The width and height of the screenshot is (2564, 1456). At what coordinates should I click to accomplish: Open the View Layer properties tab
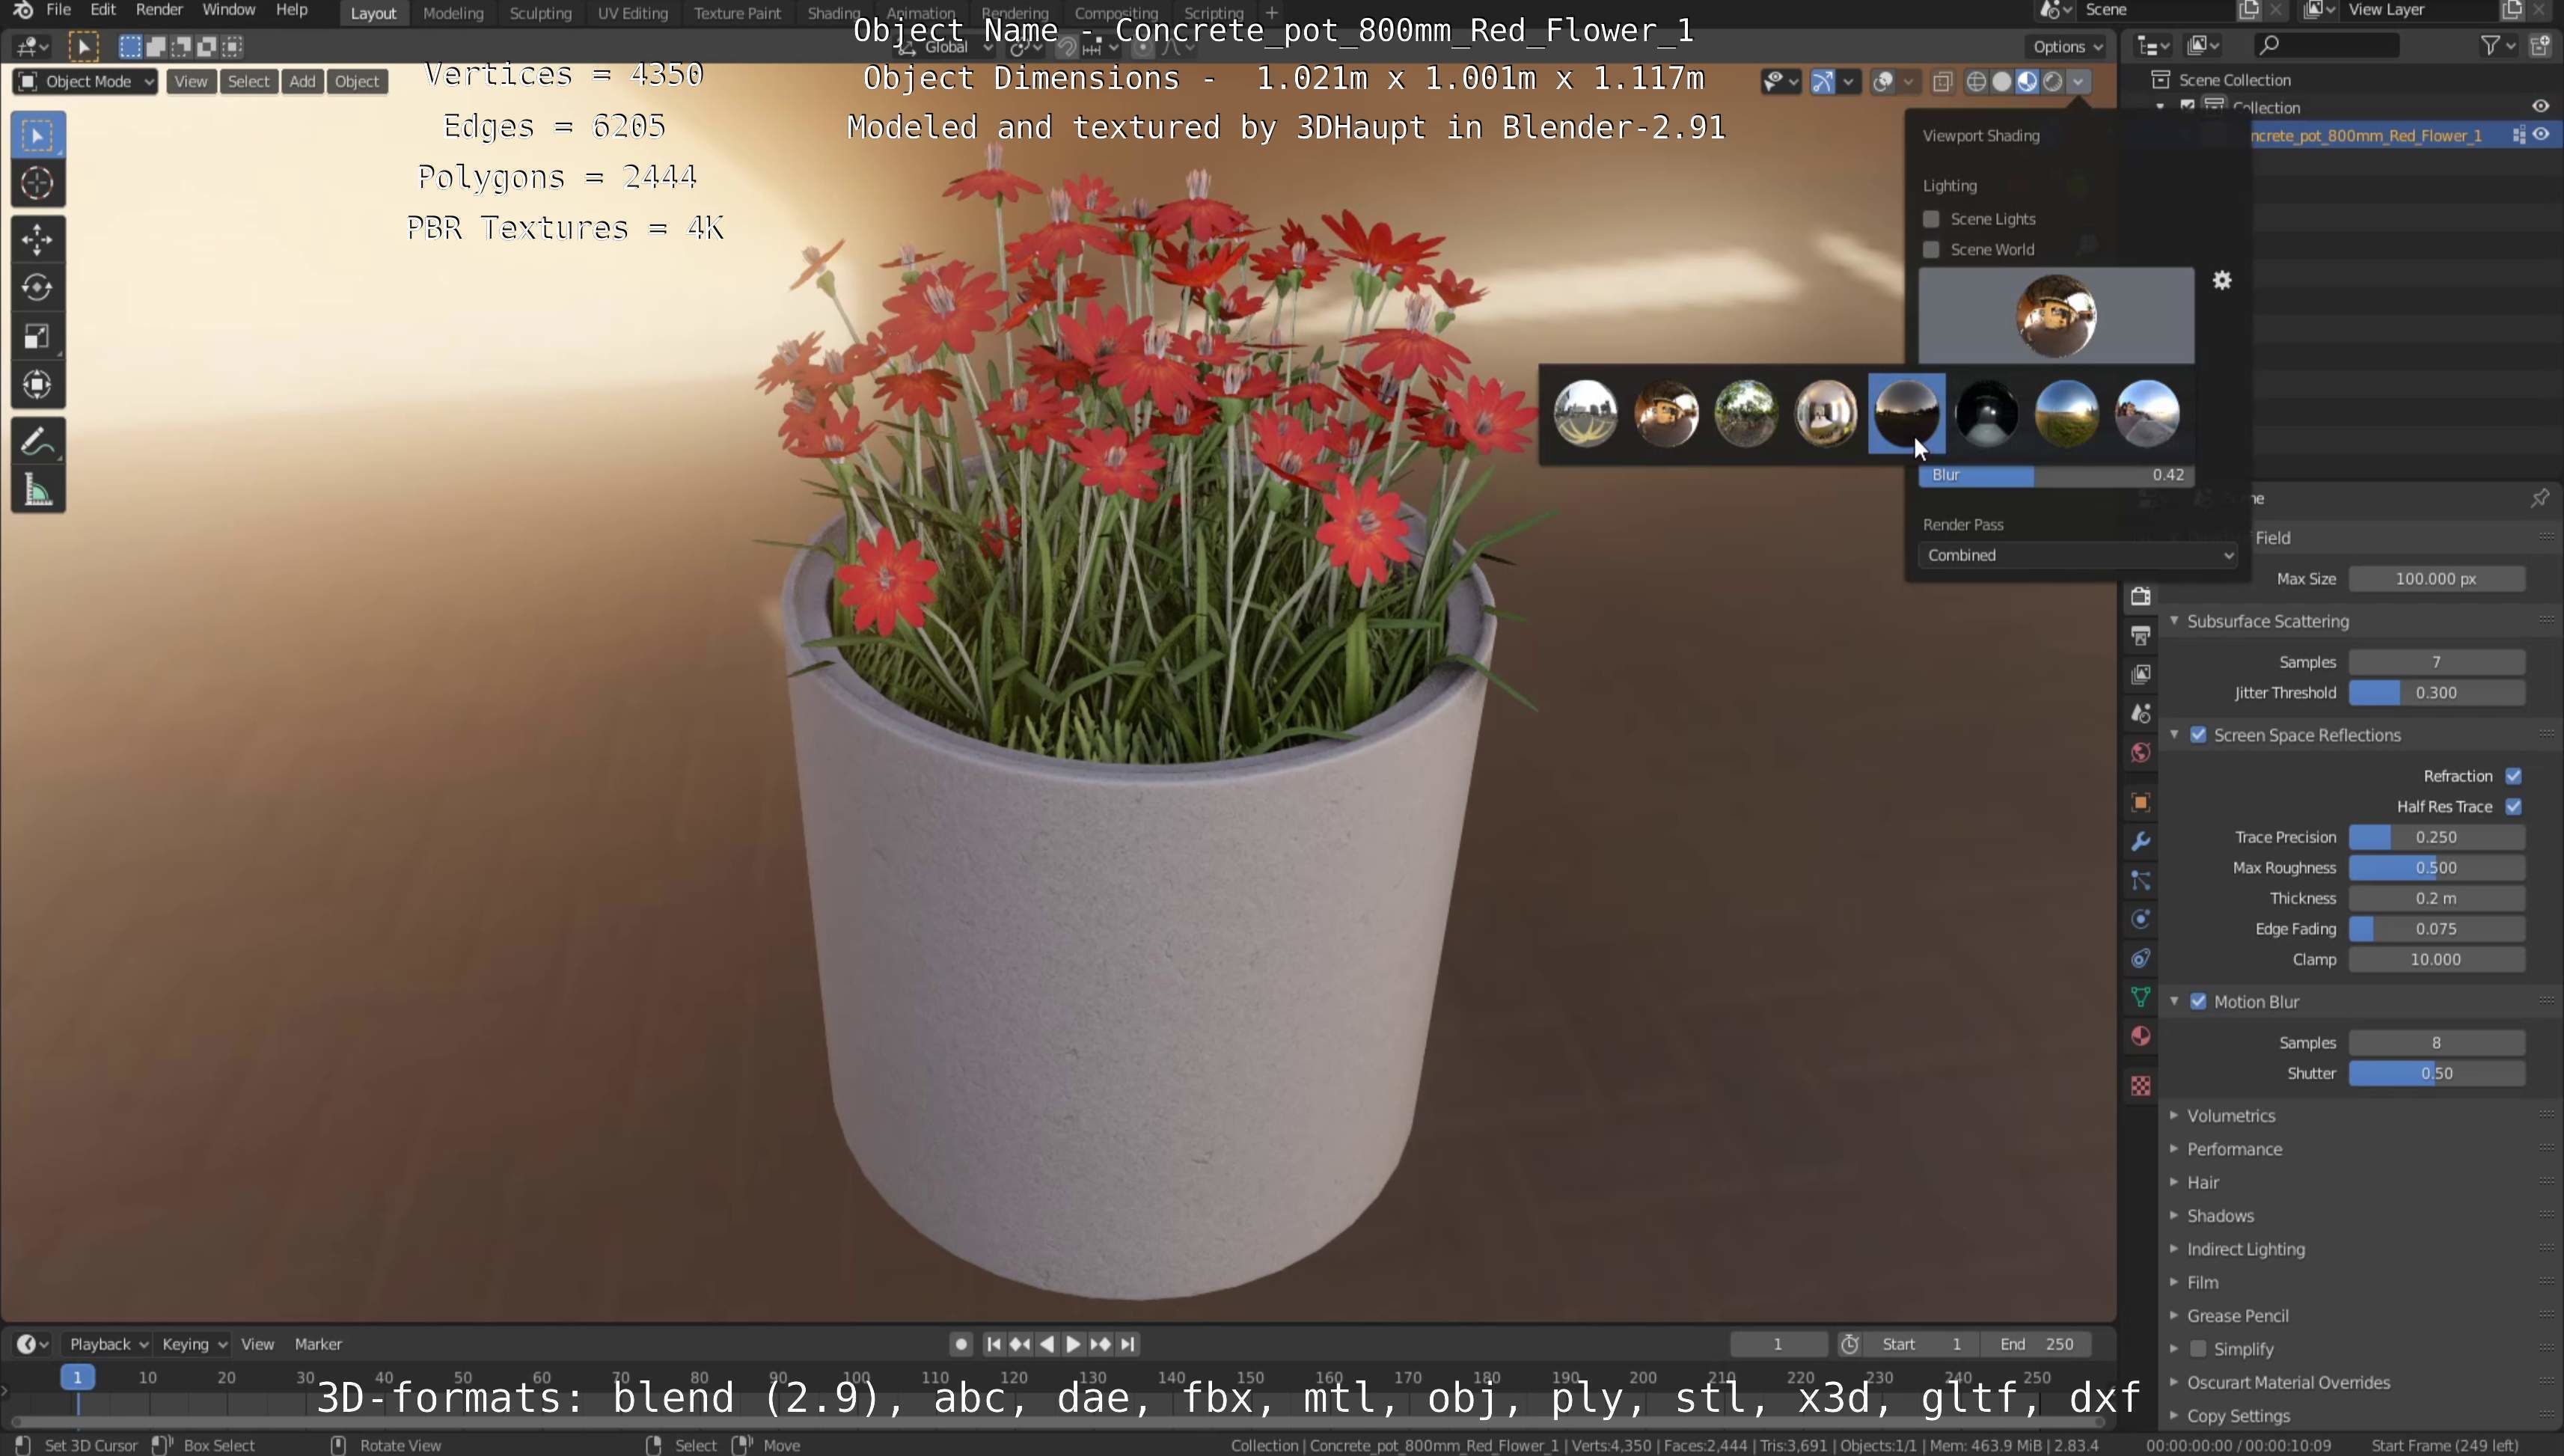(2140, 675)
